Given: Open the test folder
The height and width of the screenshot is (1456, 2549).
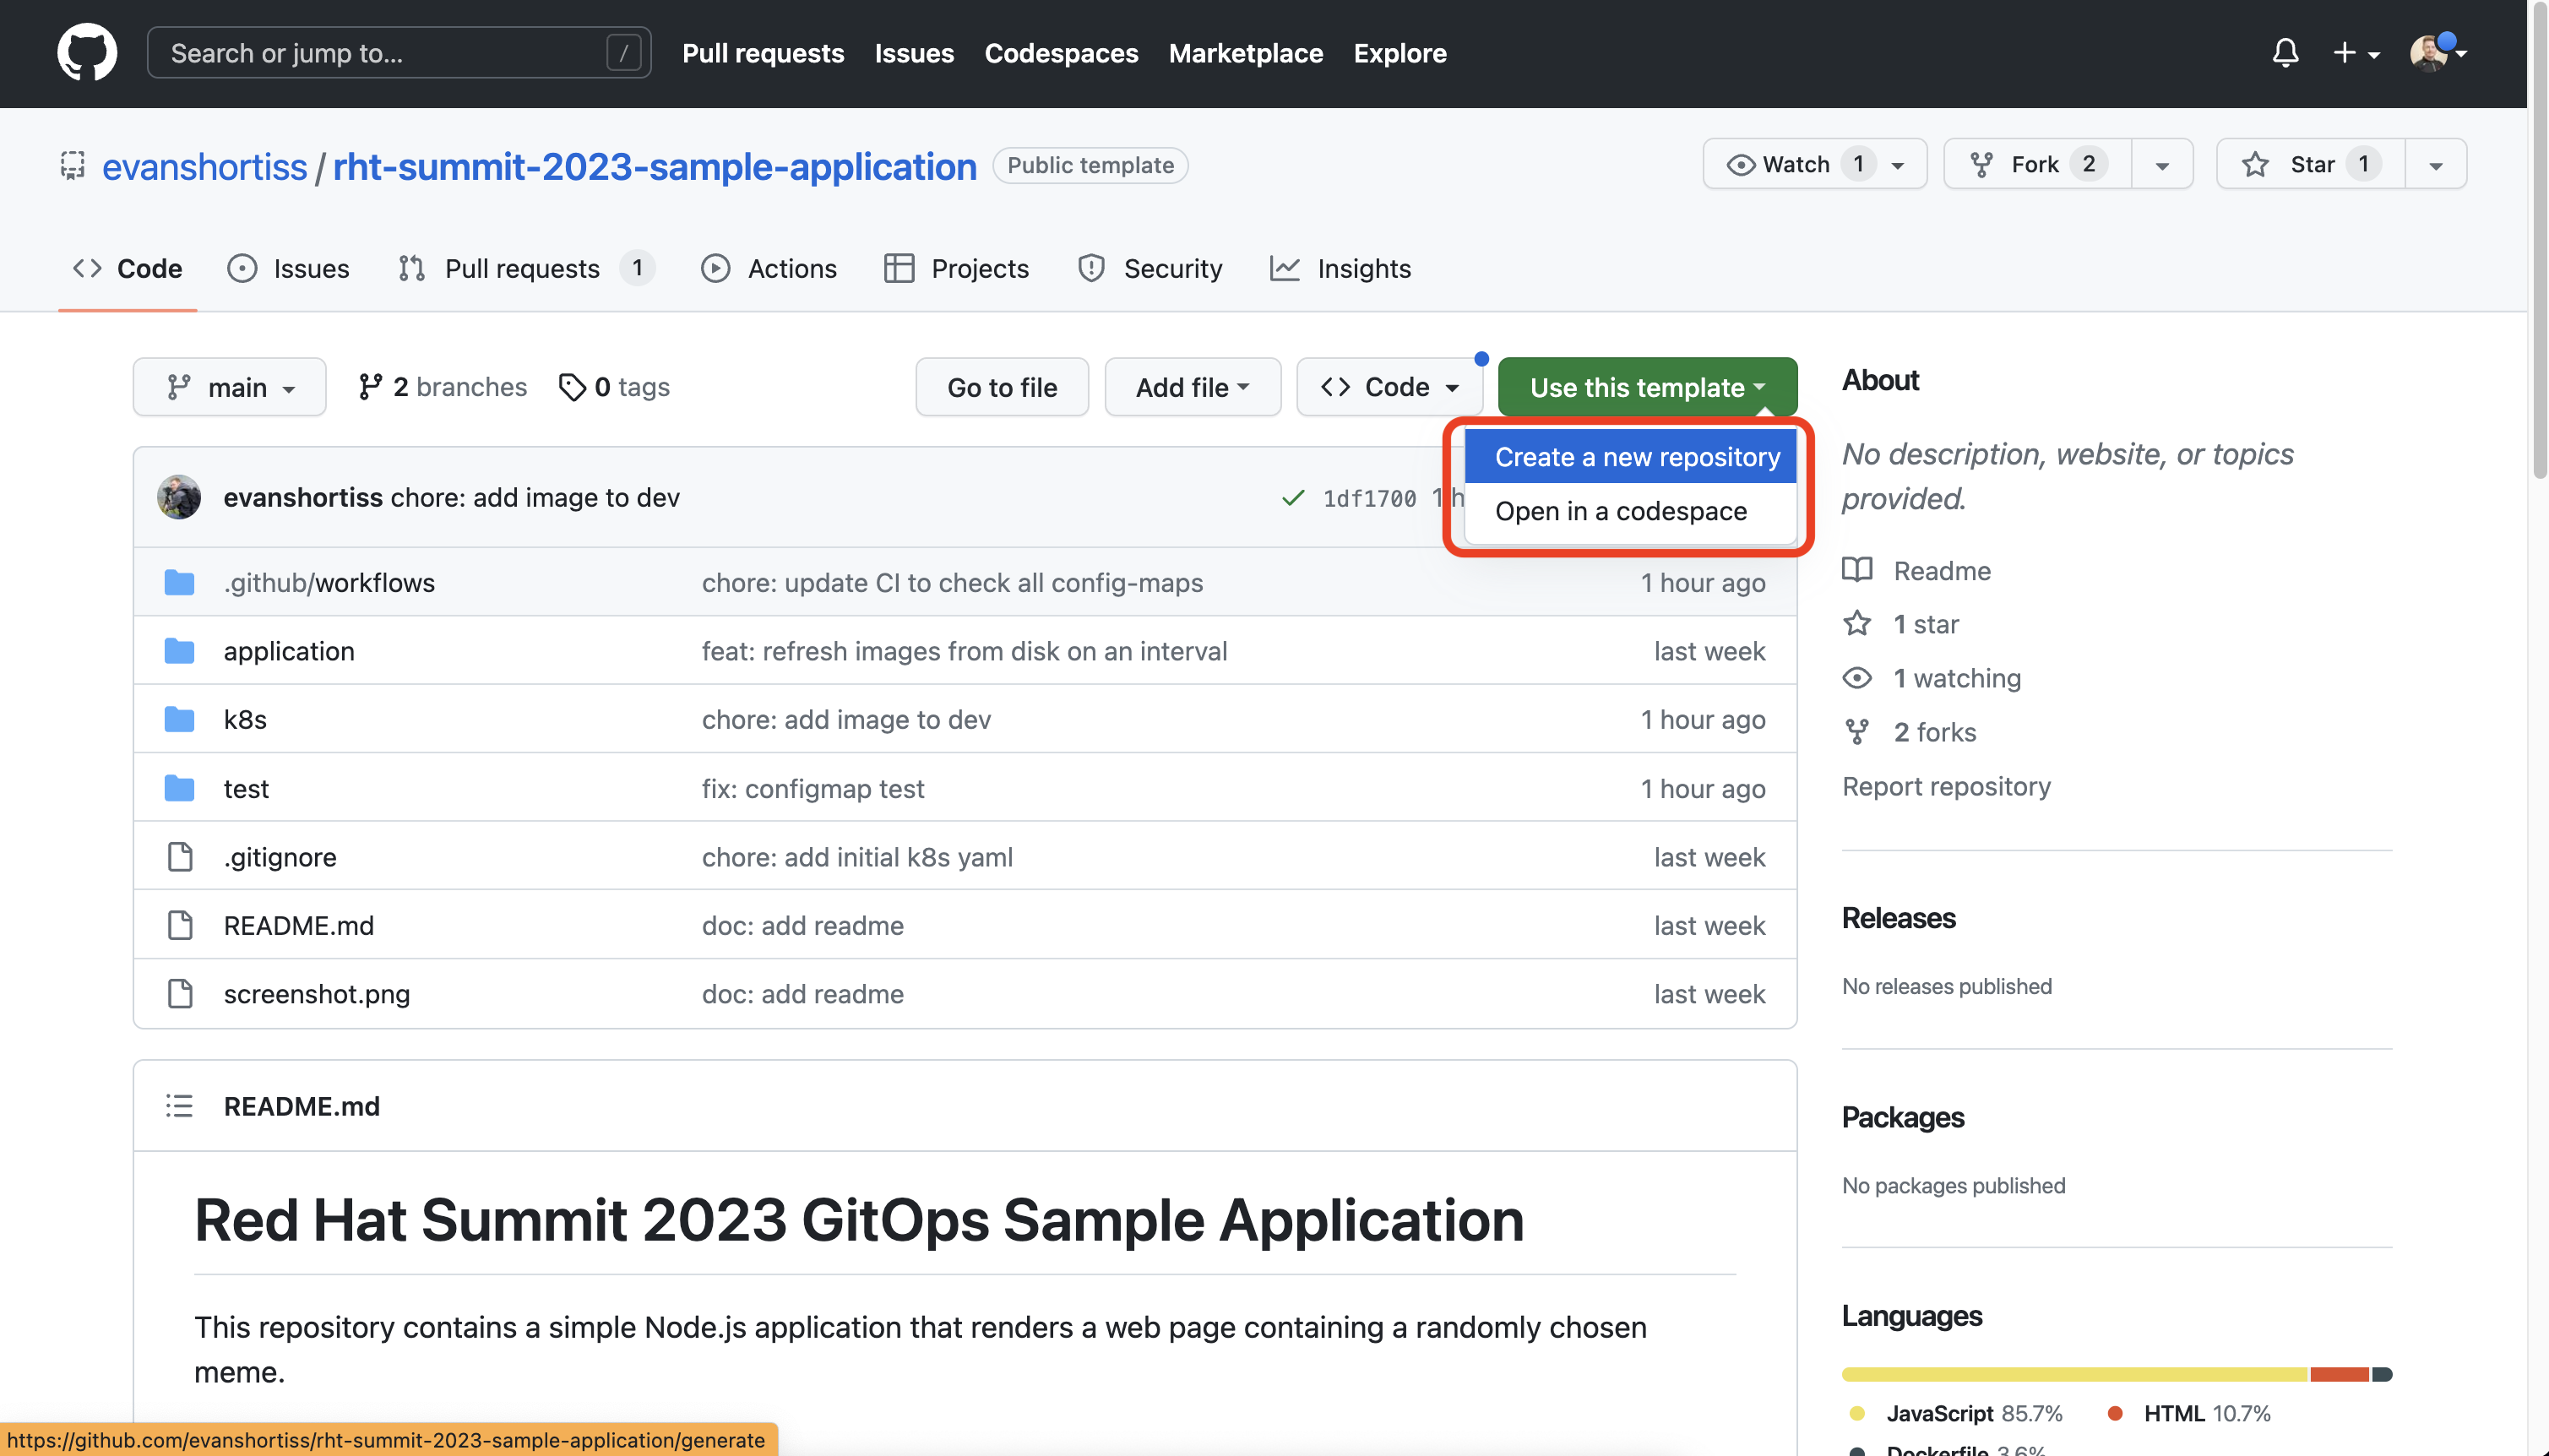Looking at the screenshot, I should click(x=246, y=788).
